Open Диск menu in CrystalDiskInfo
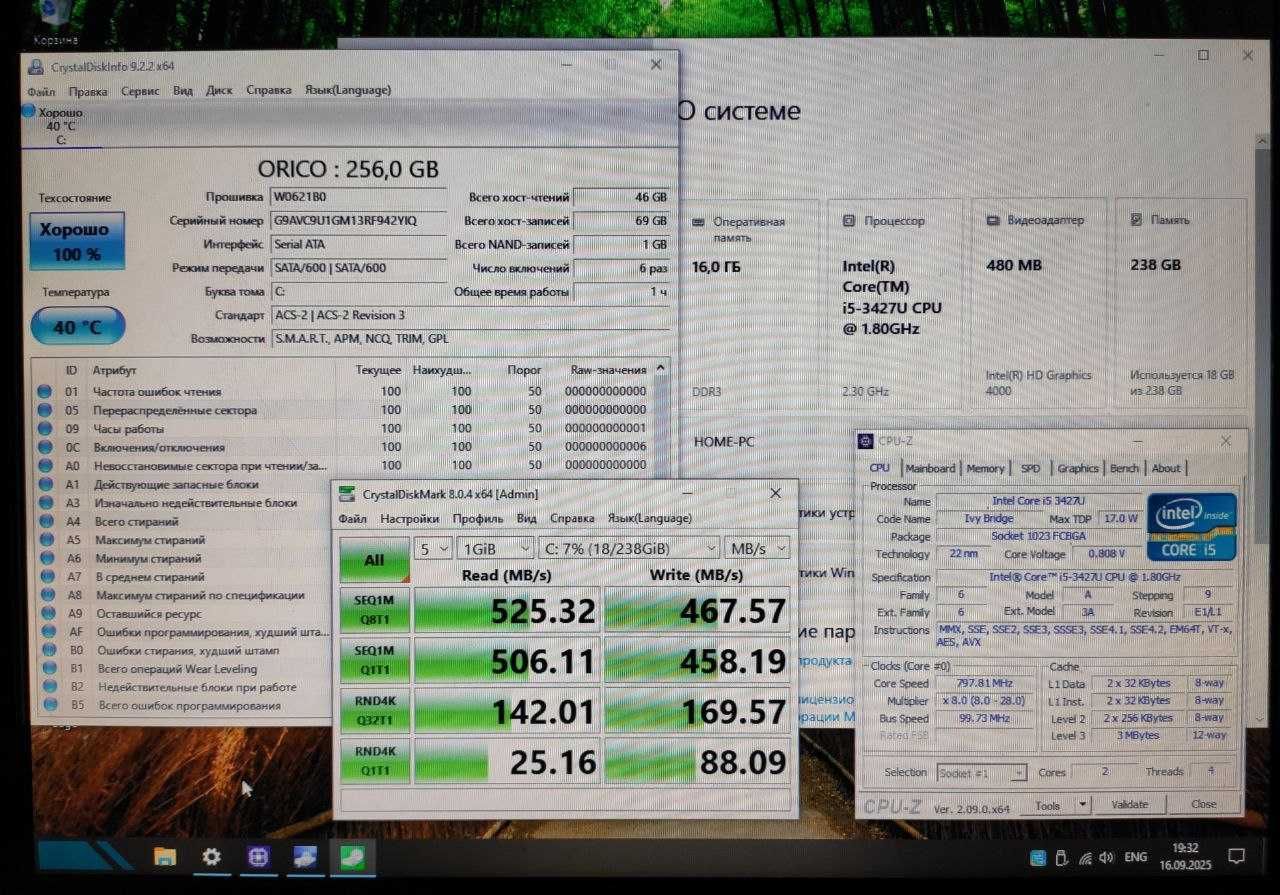This screenshot has width=1280, height=895. point(219,90)
